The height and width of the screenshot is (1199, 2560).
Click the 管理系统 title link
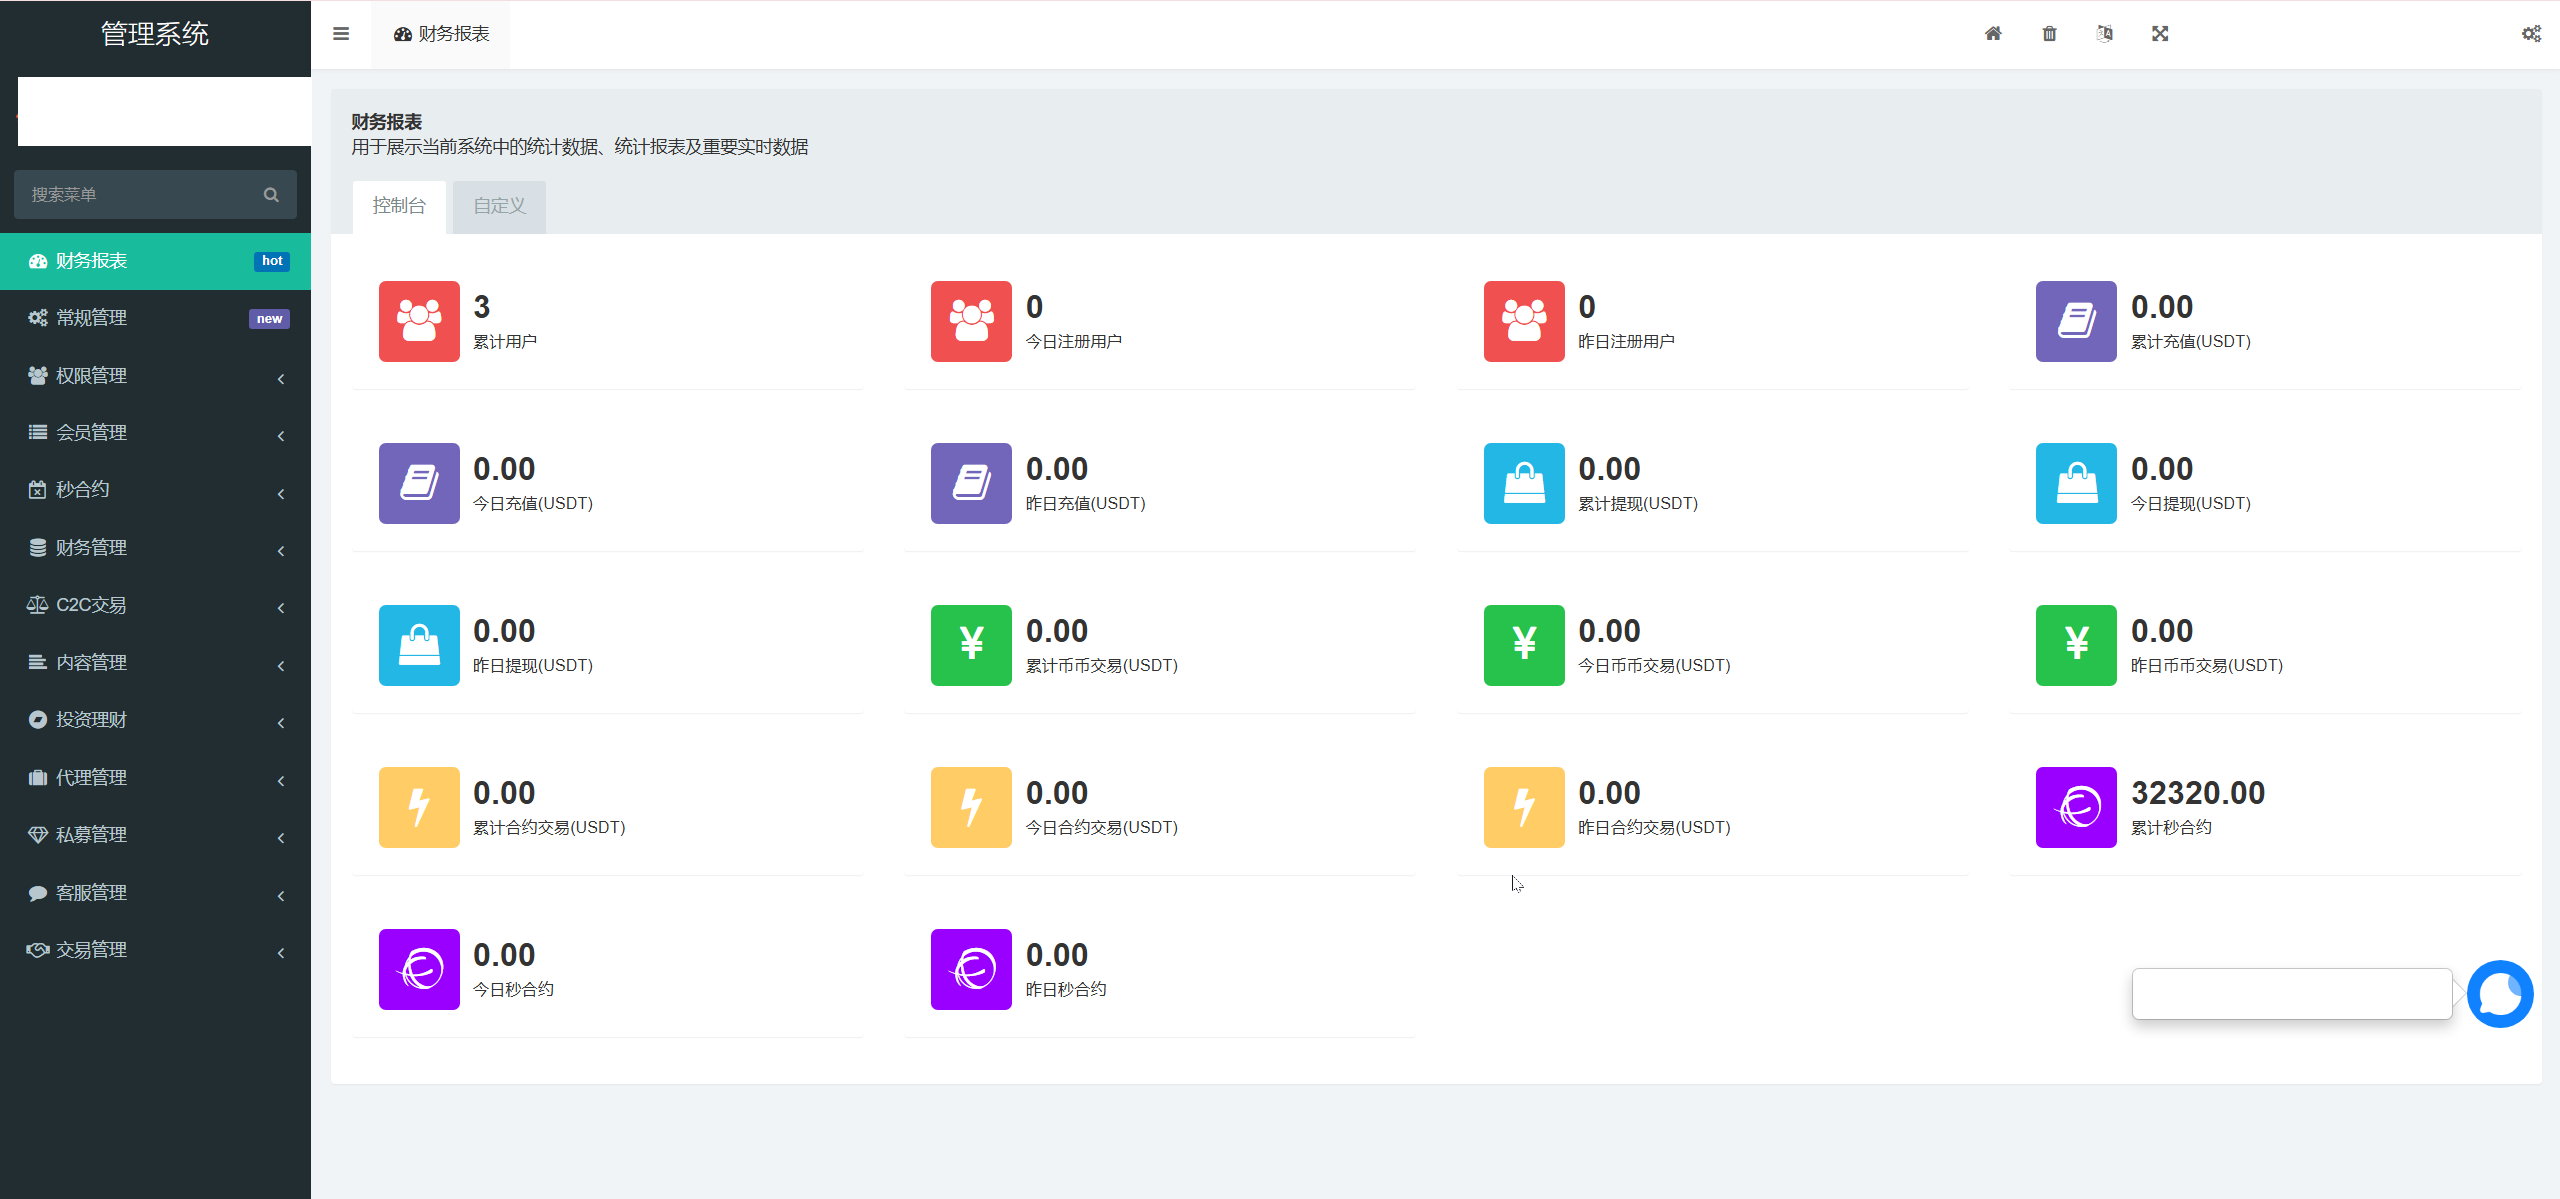[x=155, y=34]
